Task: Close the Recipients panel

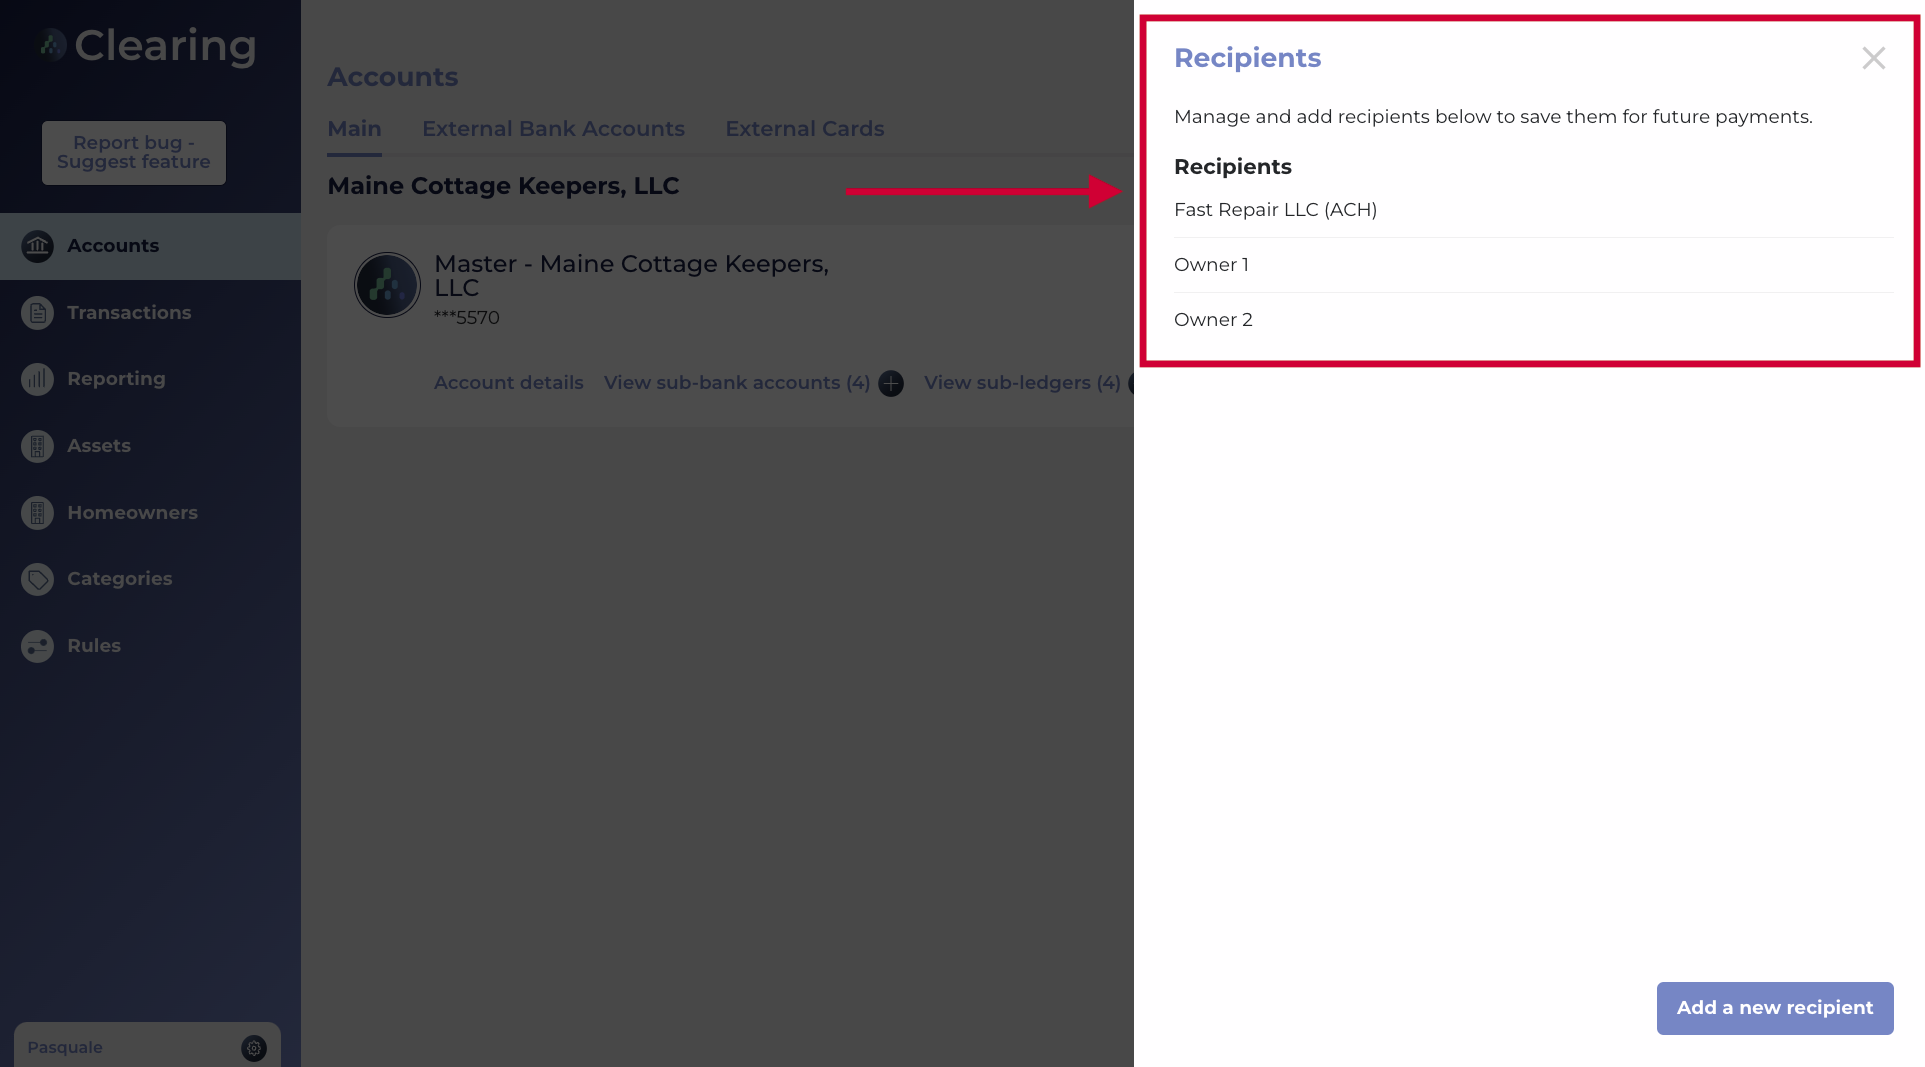Action: 1873,58
